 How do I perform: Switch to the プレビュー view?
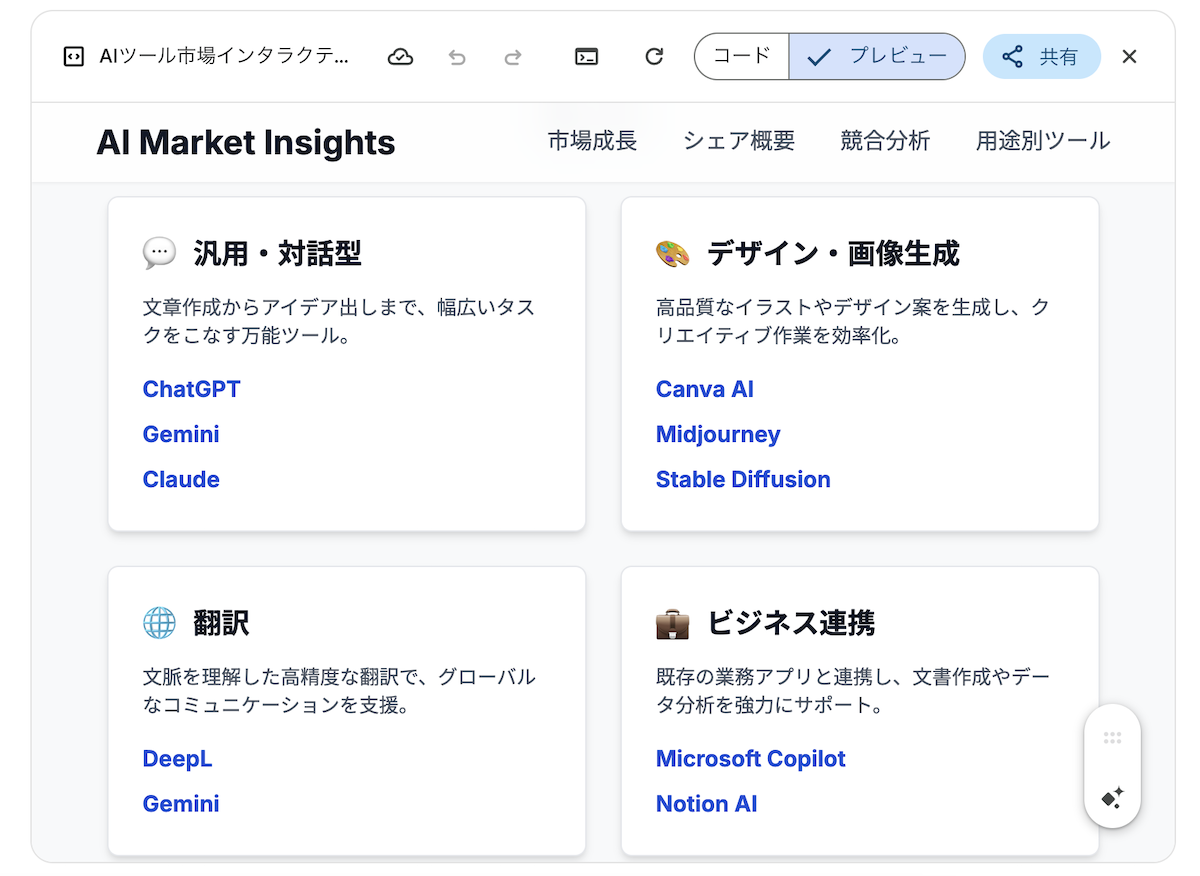tap(877, 56)
